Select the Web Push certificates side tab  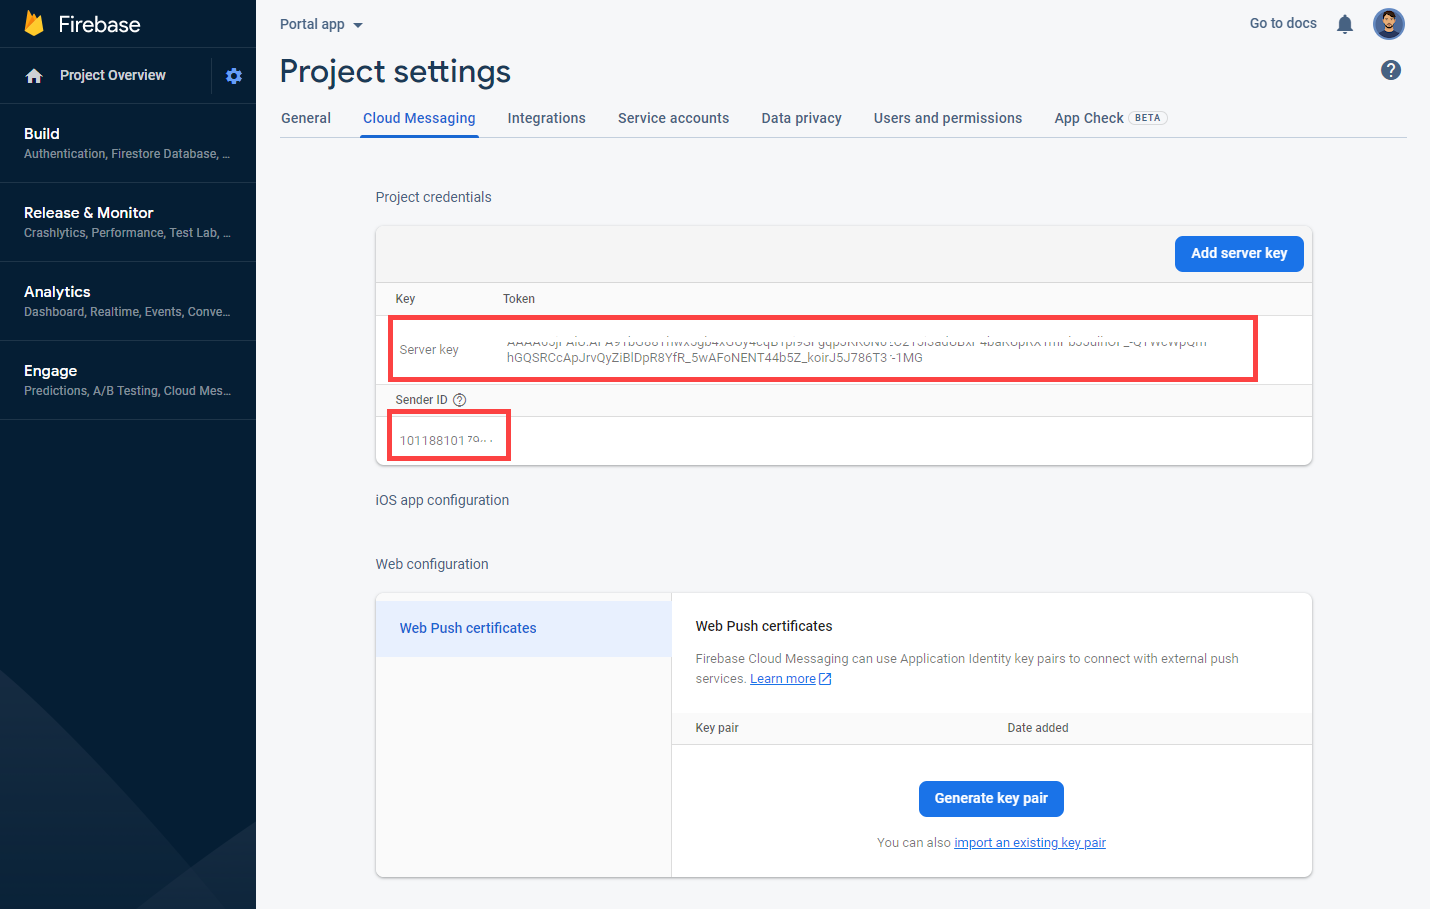click(523, 628)
